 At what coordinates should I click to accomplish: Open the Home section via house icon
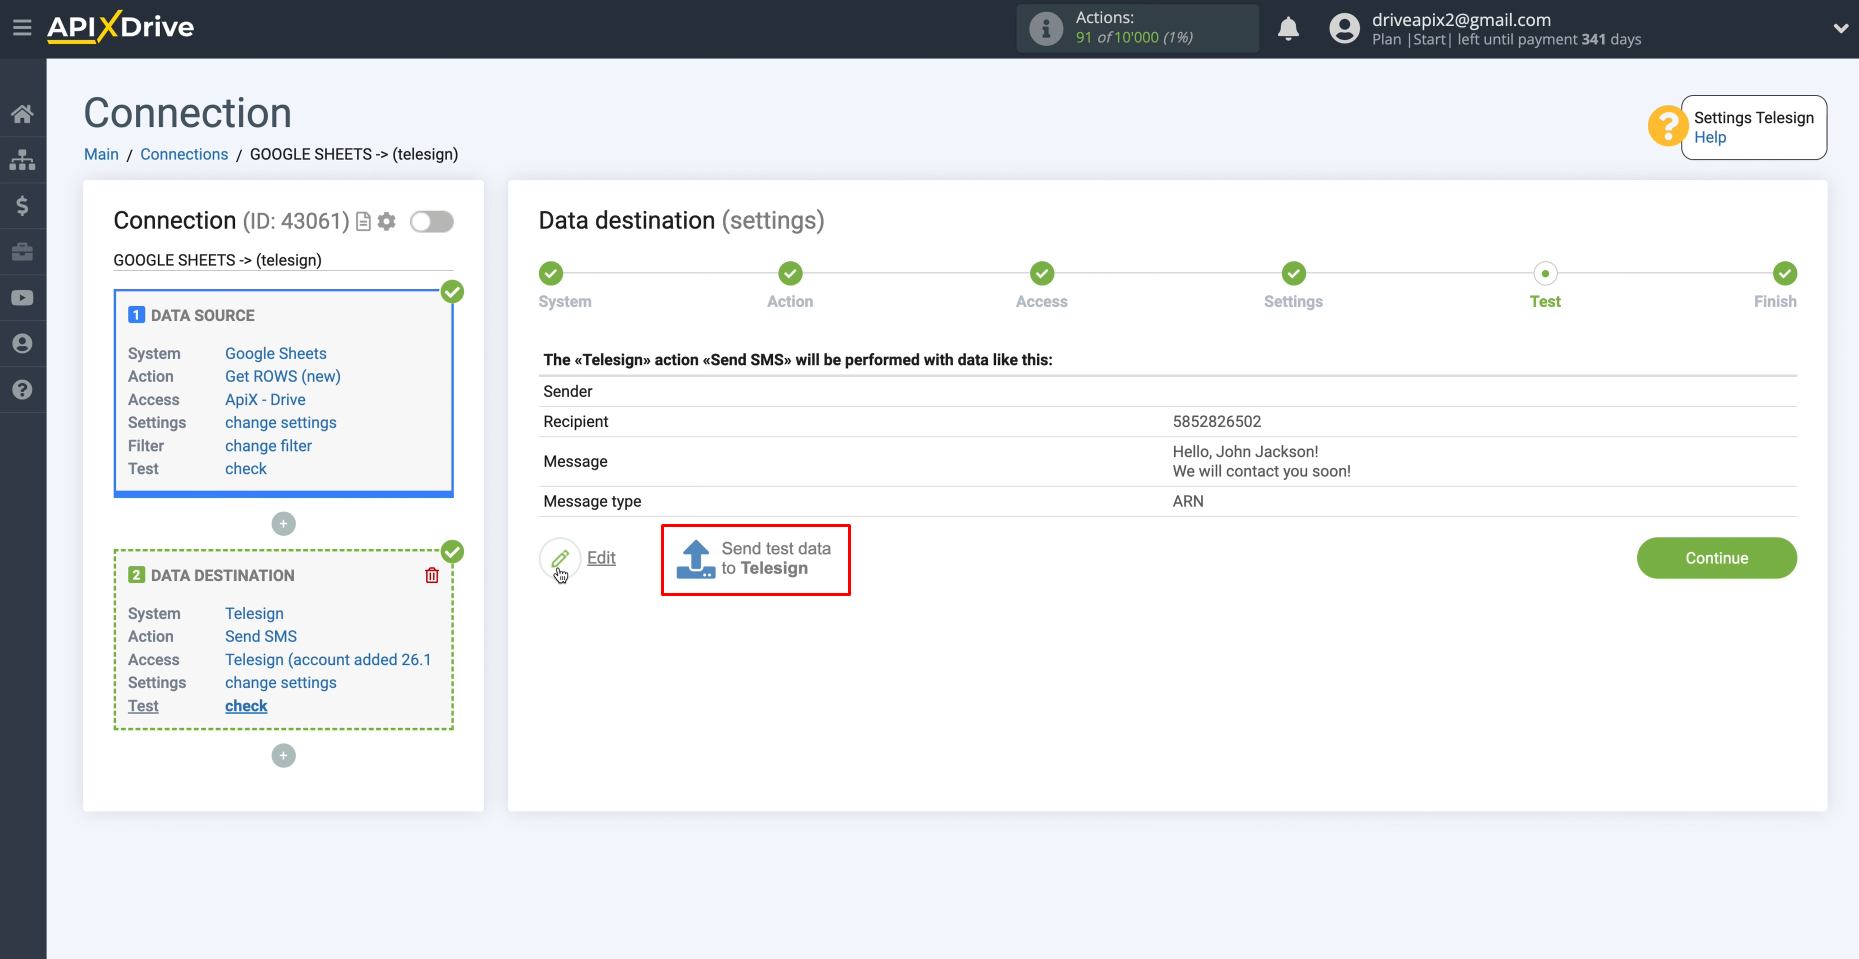[x=22, y=113]
